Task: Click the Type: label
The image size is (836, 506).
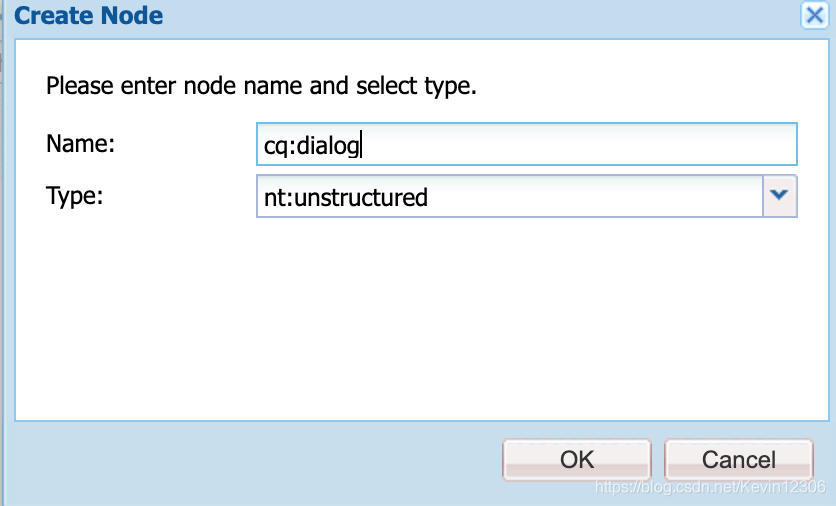Action: [x=75, y=196]
